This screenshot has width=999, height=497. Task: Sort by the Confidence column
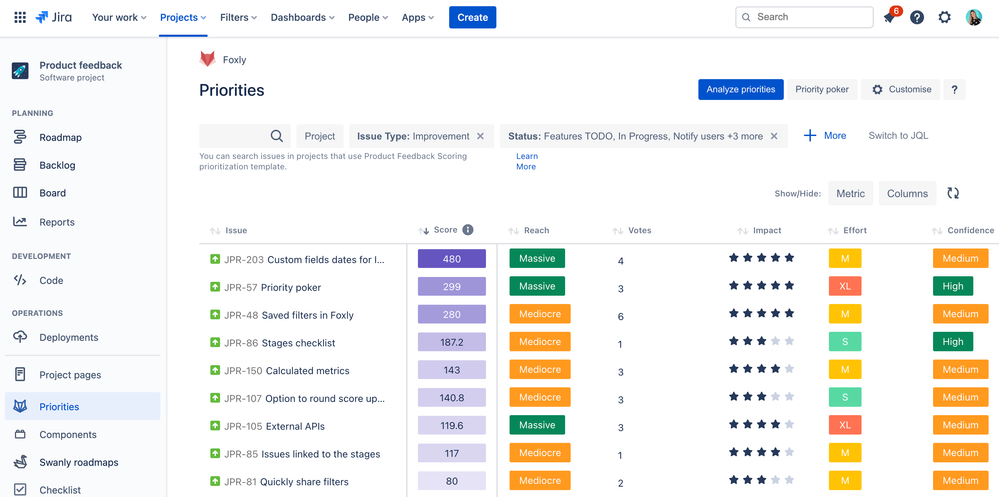[963, 231]
